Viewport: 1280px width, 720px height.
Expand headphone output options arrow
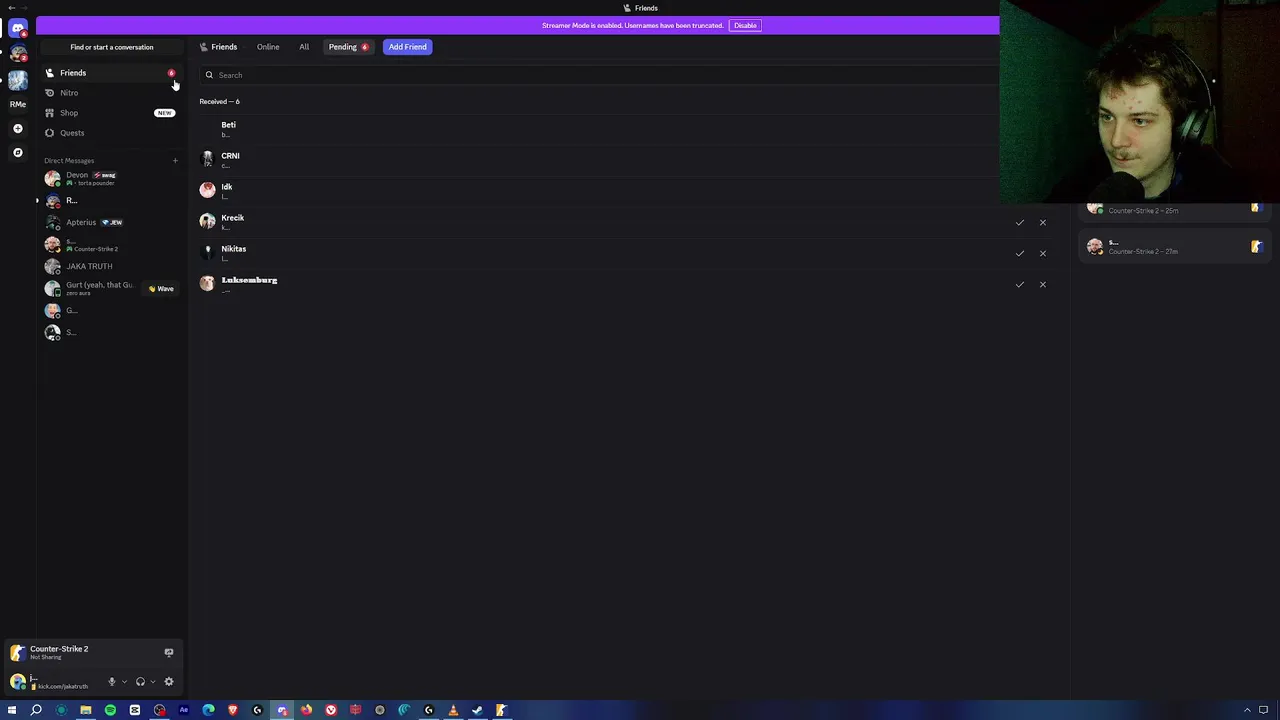[x=153, y=682]
